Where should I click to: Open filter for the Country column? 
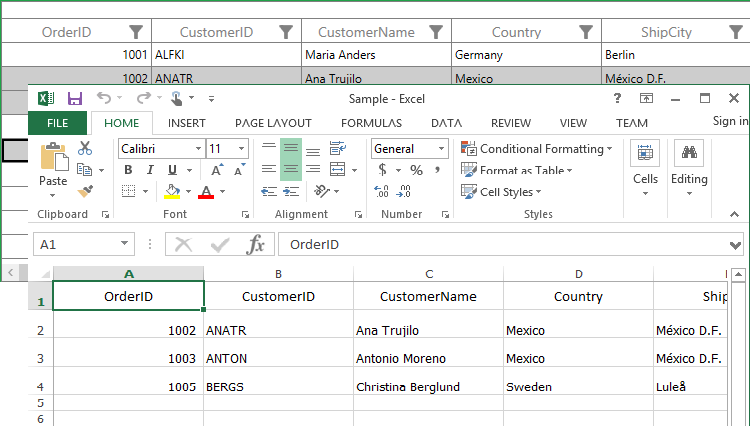(x=587, y=32)
